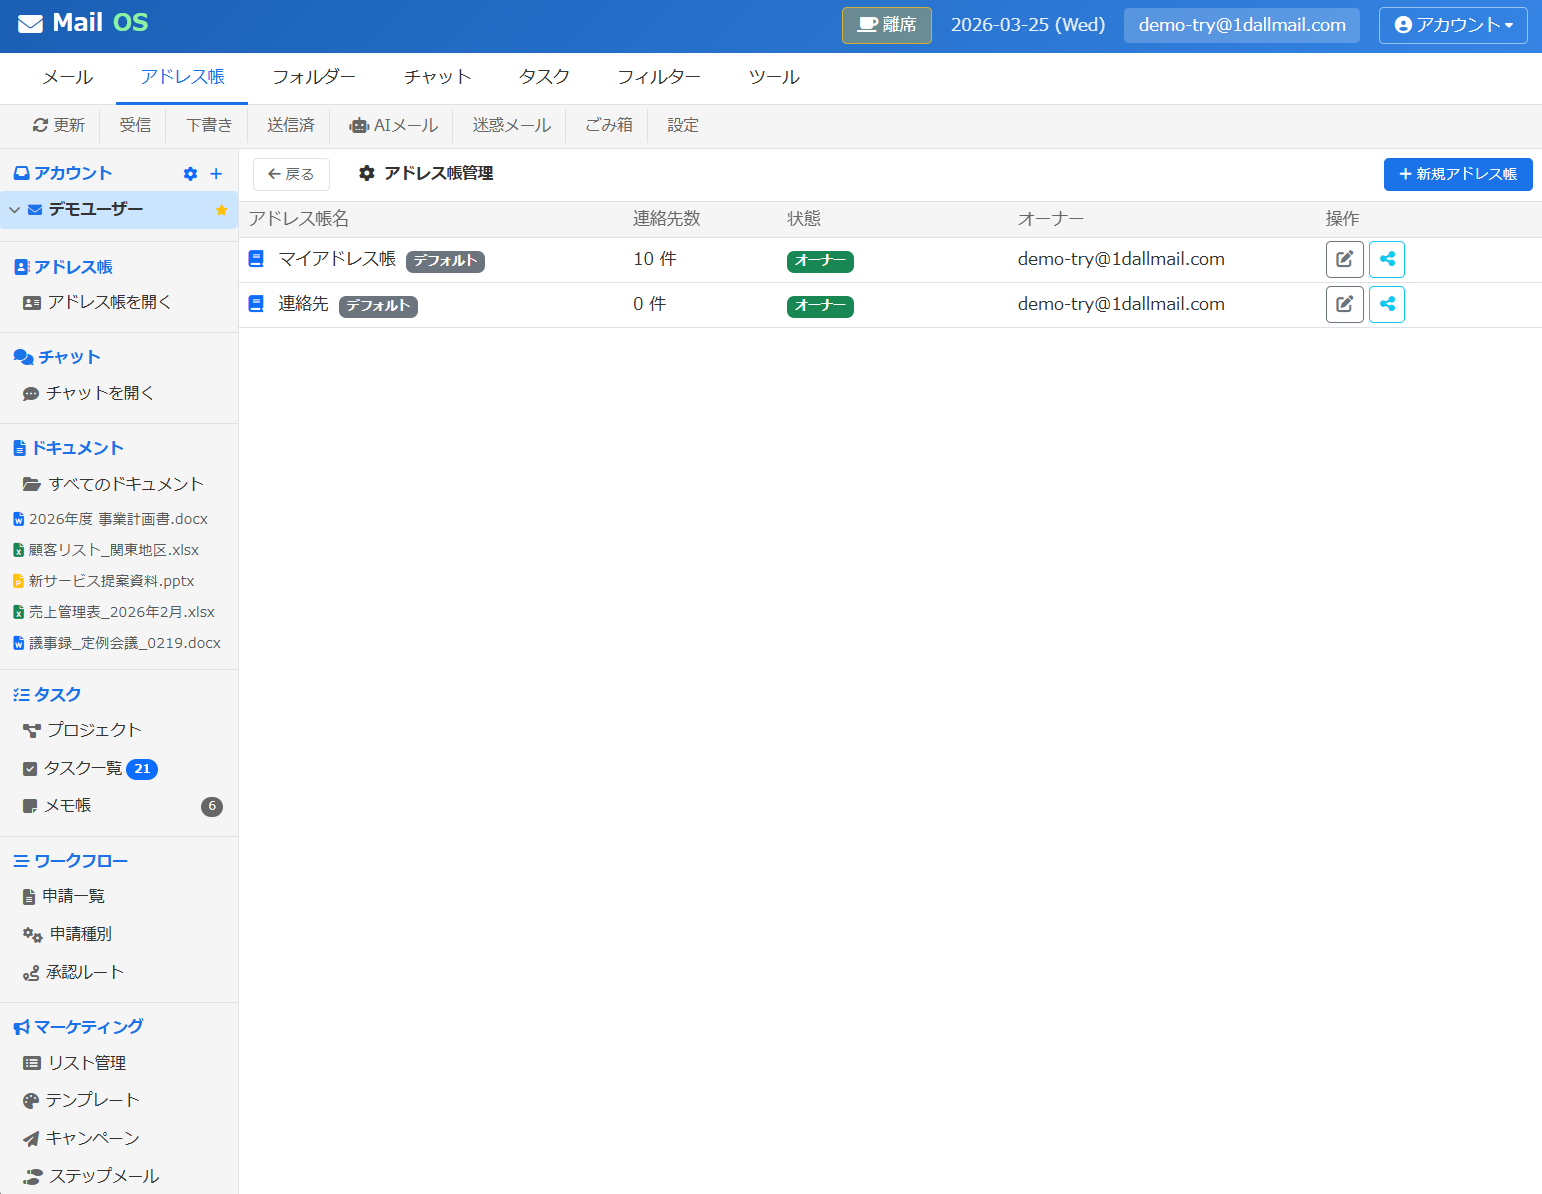
Task: Open 迷惑メール in the toolbar
Action: point(511,126)
